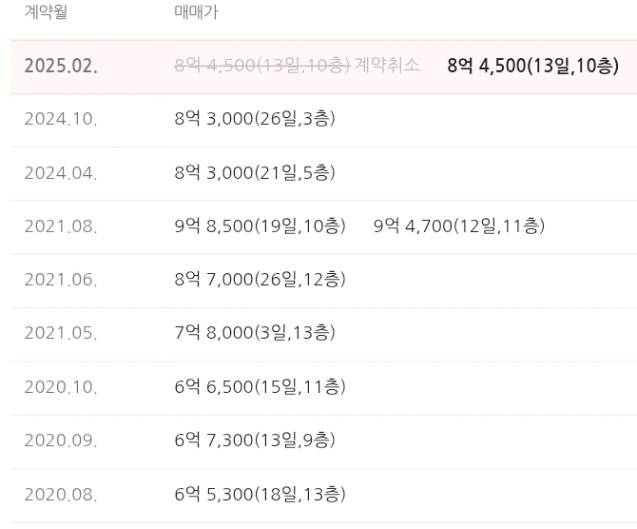This screenshot has height=529, width=637.
Task: Select the 2020.09. row date
Action: [x=61, y=441]
